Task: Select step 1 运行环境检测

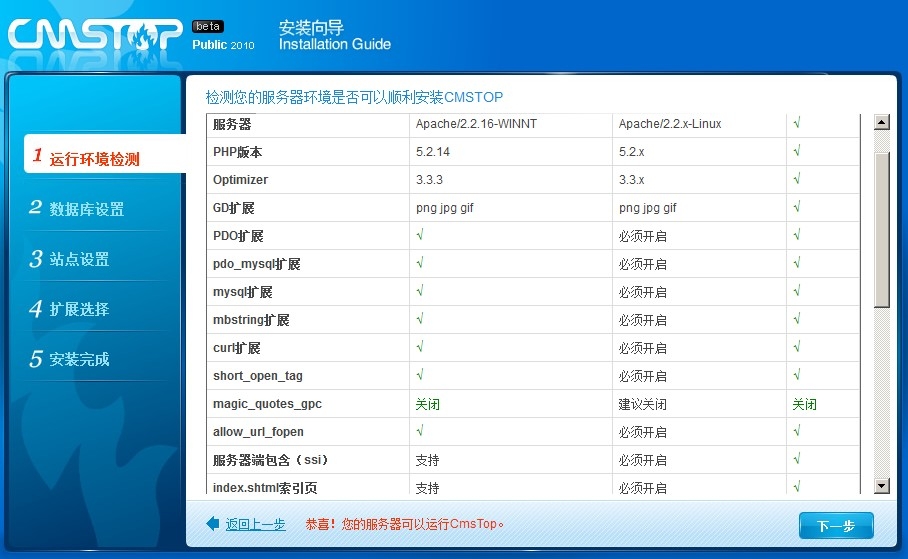Action: 104,154
